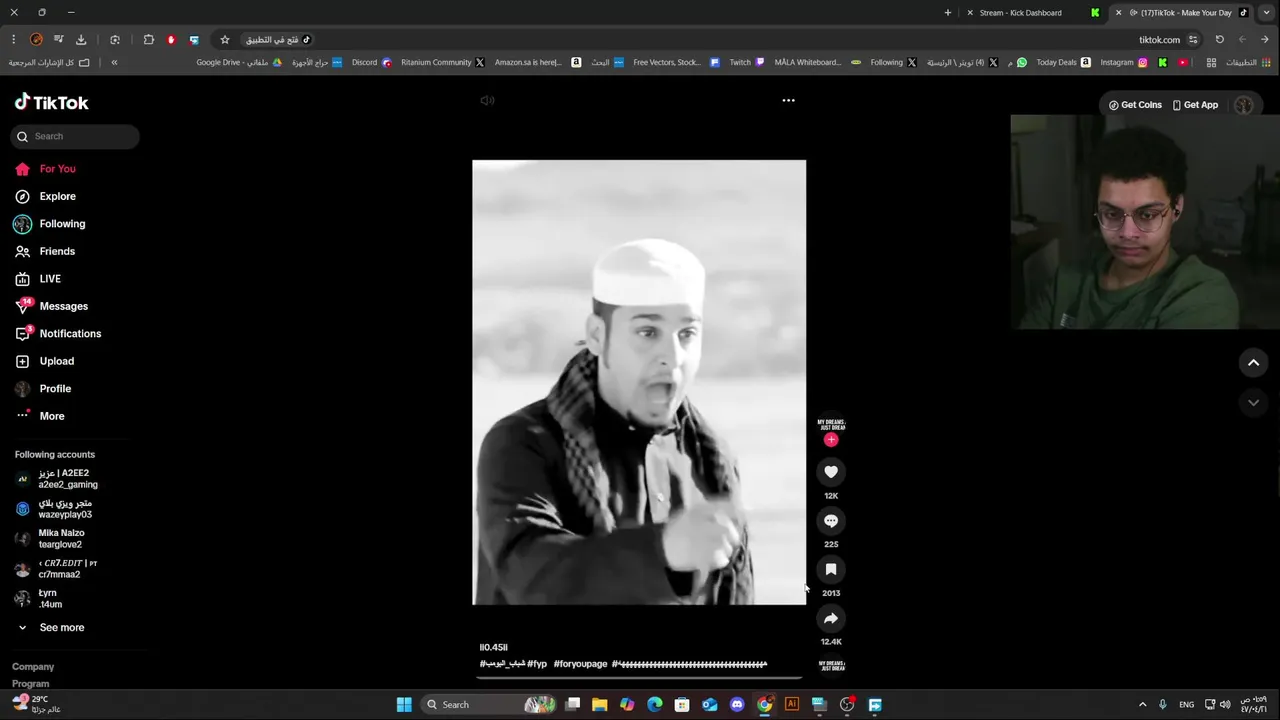Screen dimensions: 1280x720
Task: Expand See more following accounts
Action: coord(52,628)
